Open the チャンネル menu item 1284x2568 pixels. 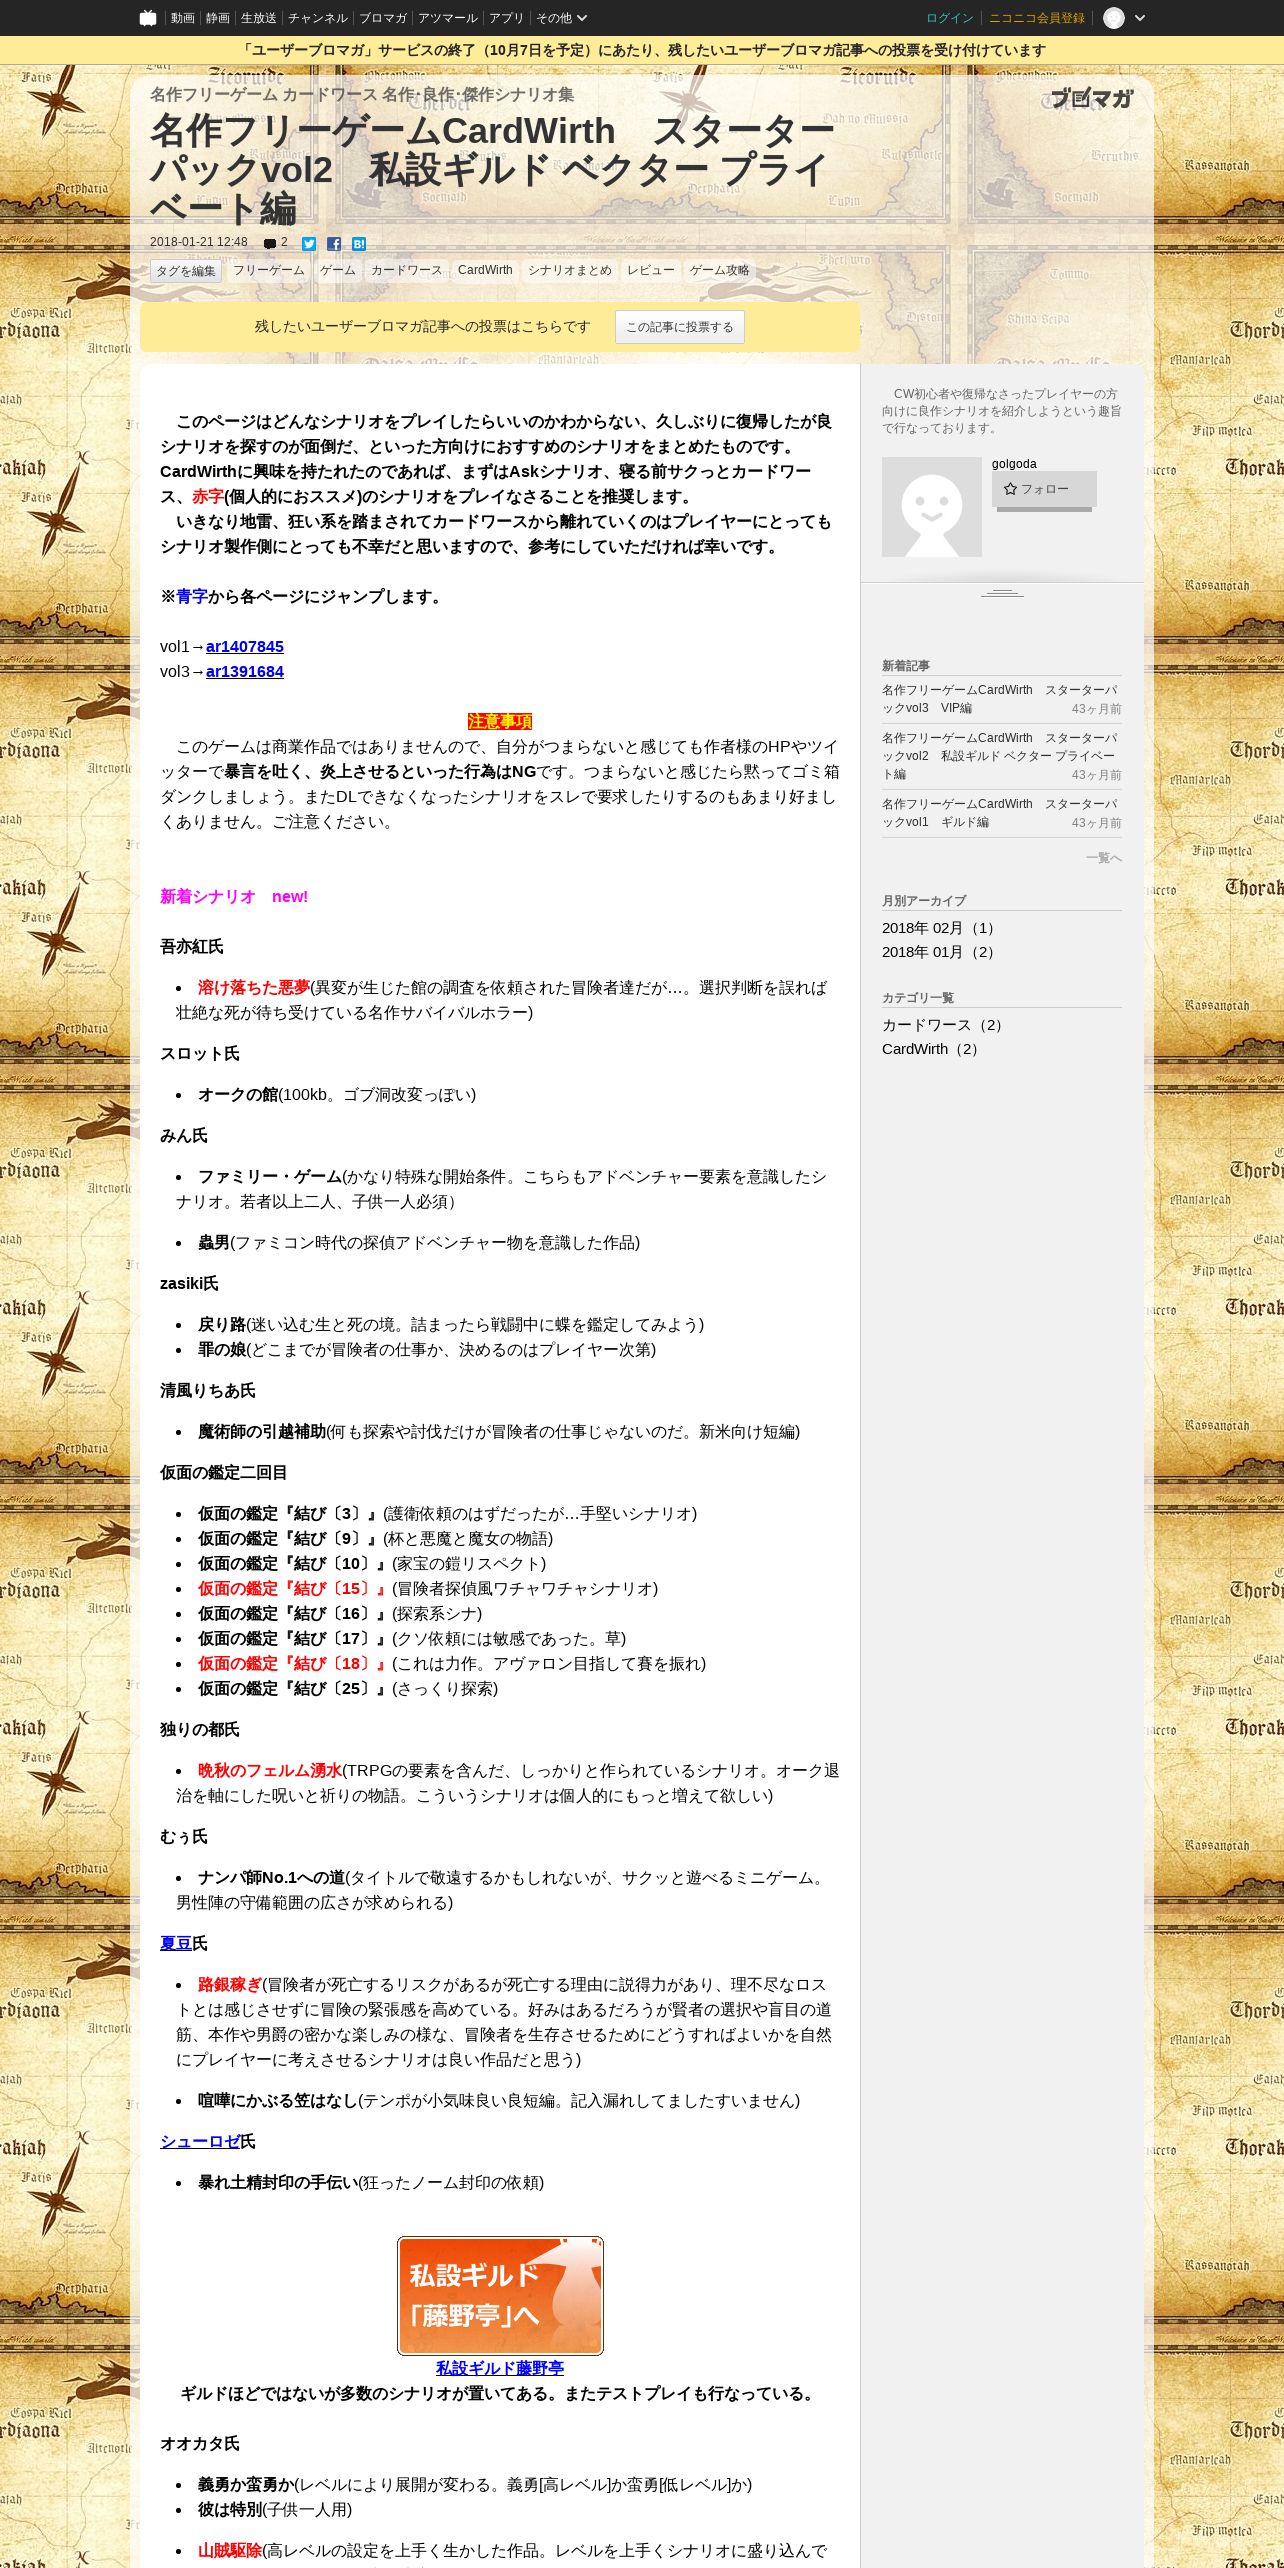click(x=318, y=18)
